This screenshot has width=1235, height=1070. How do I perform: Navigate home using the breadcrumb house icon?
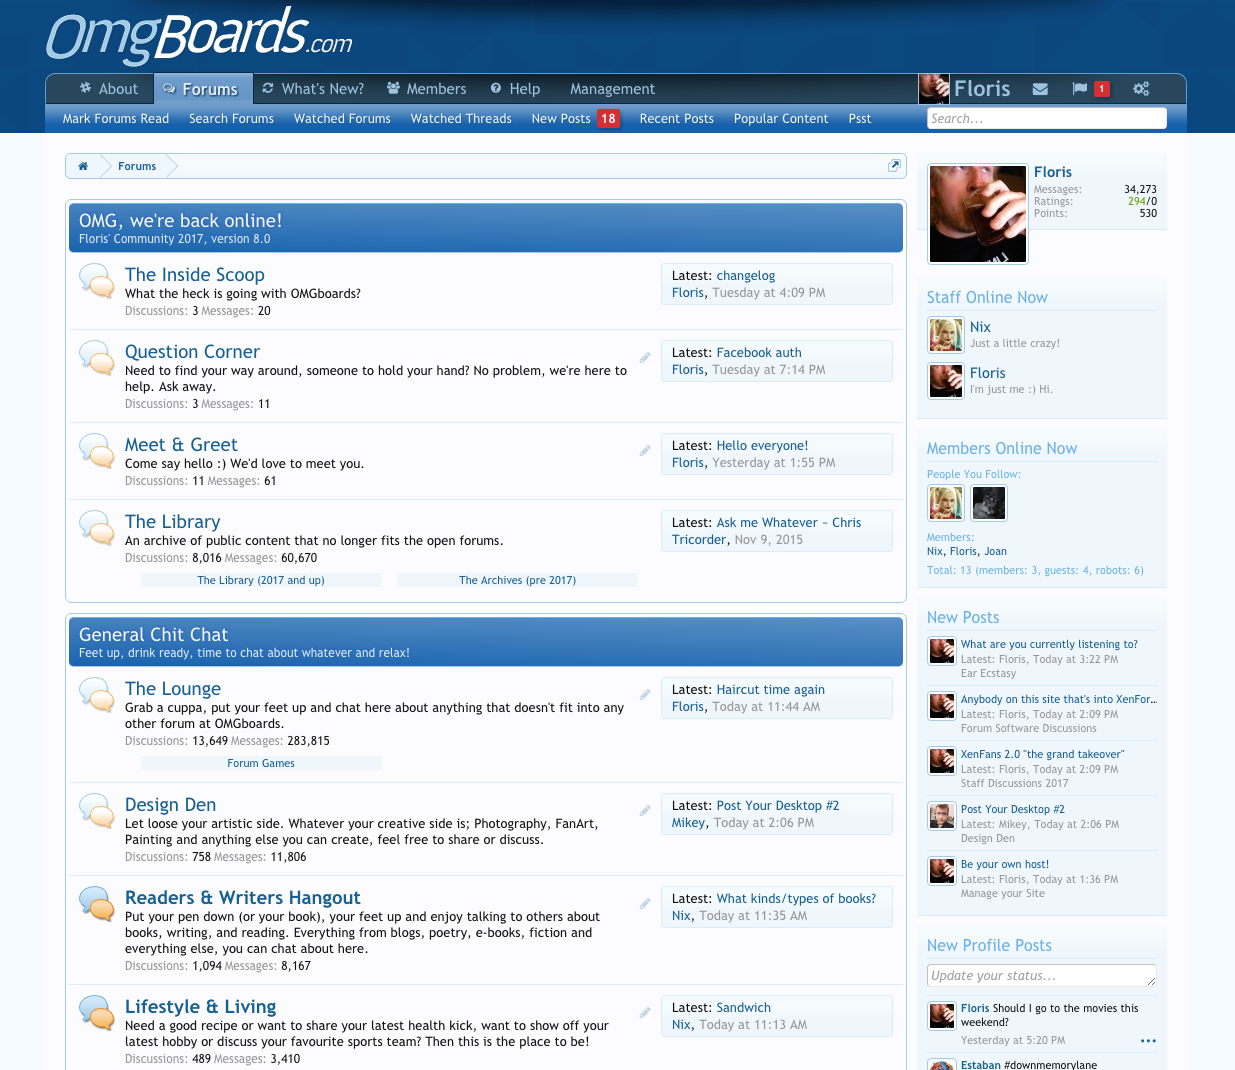coord(83,166)
